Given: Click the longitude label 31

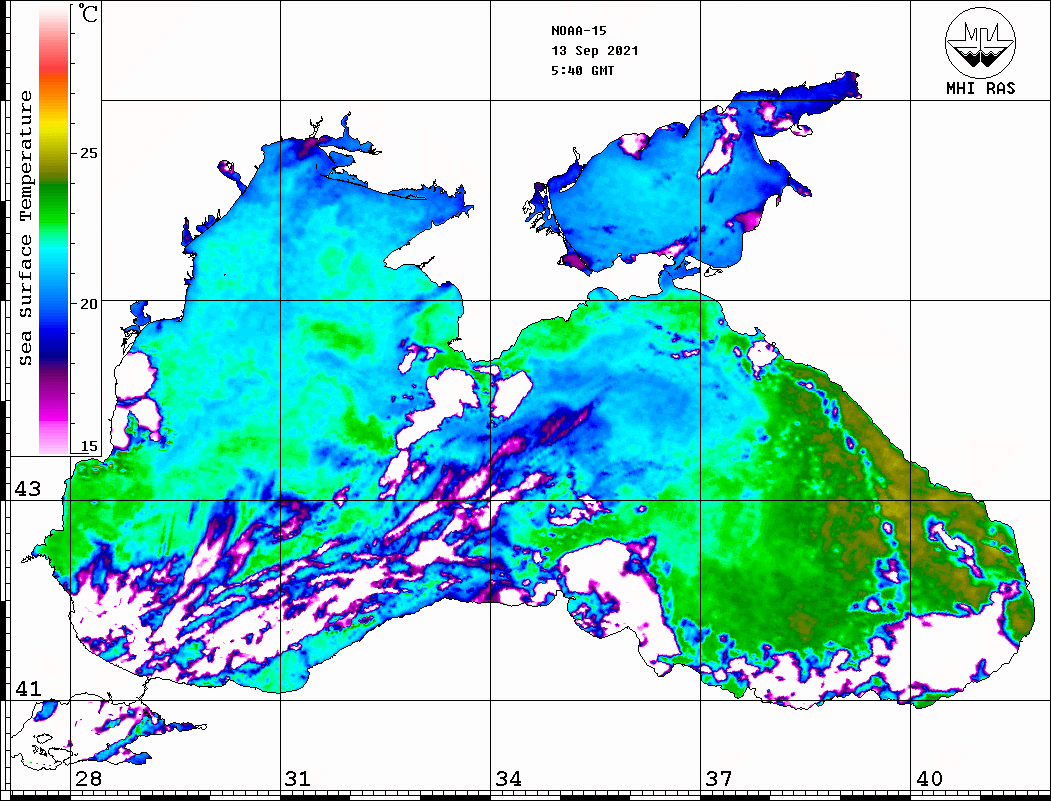Looking at the screenshot, I should (x=298, y=778).
